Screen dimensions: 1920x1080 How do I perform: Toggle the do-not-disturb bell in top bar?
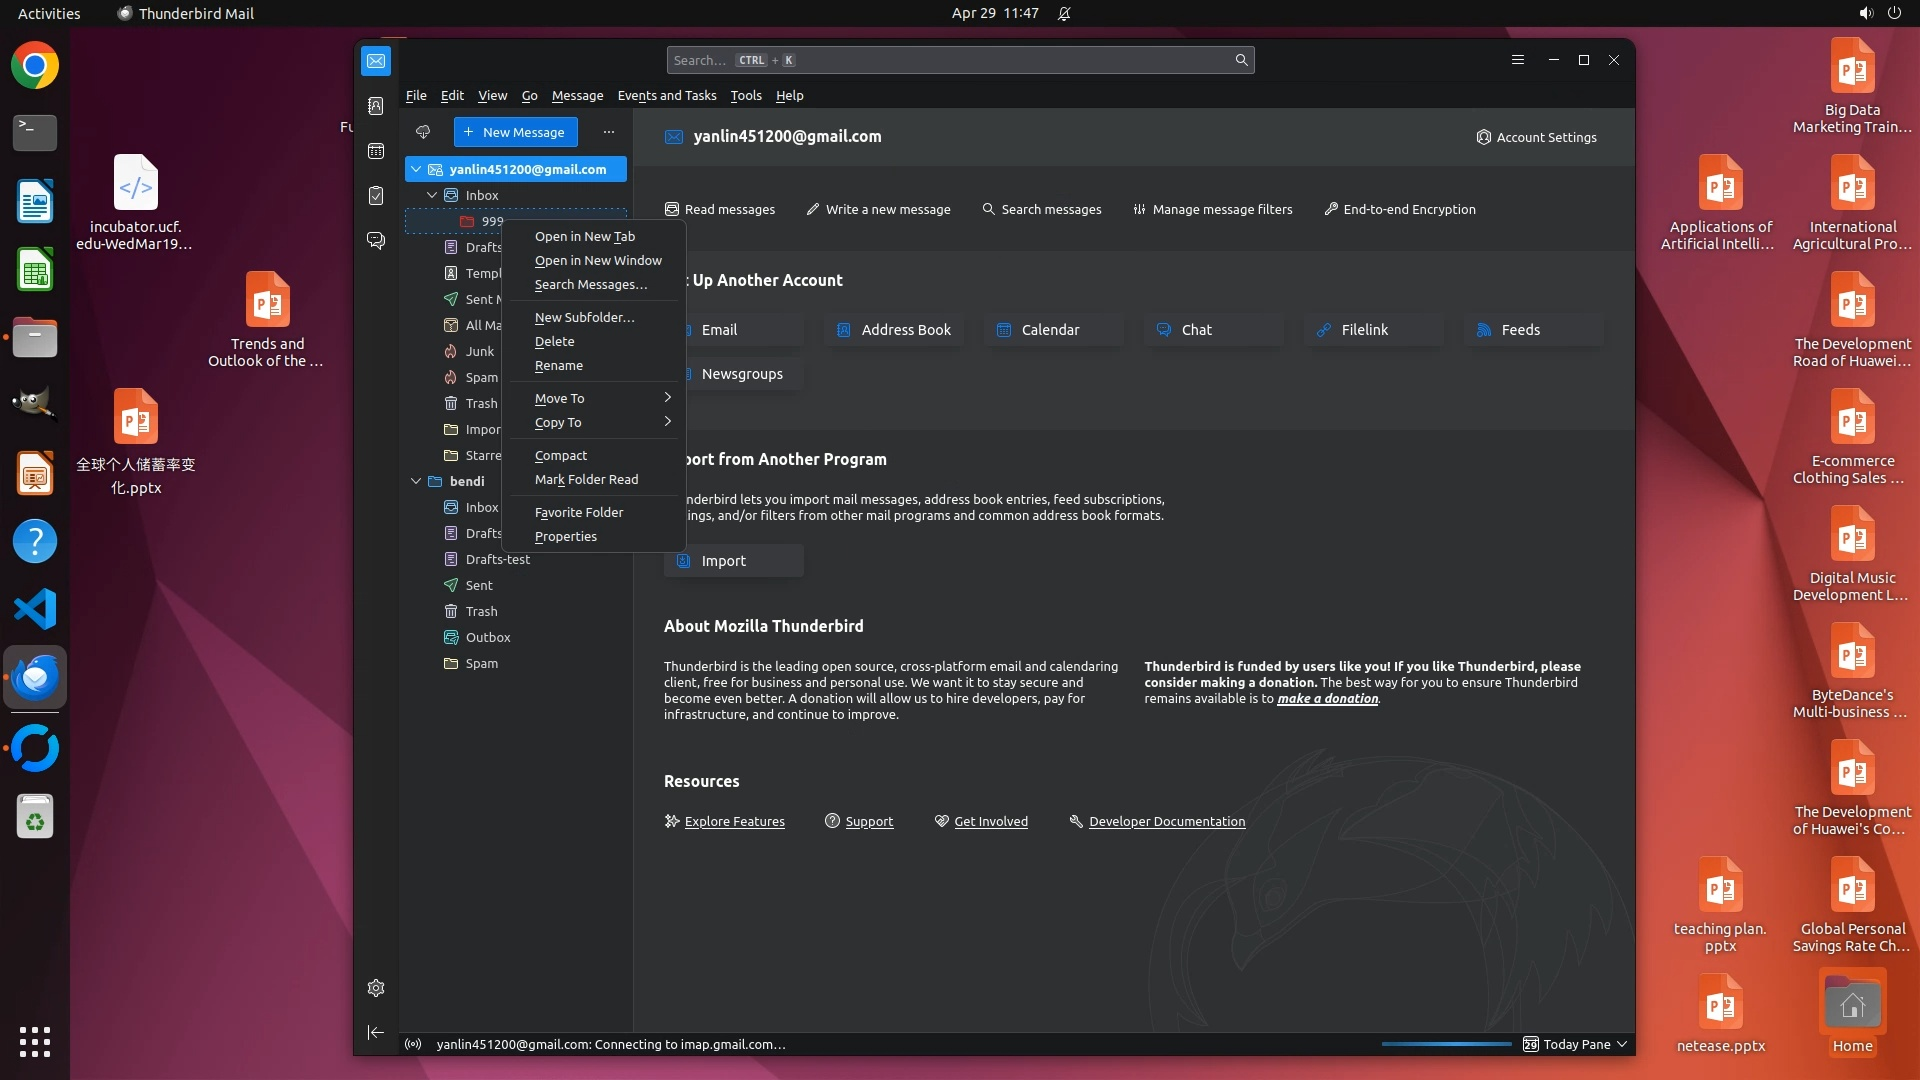[x=1064, y=14]
